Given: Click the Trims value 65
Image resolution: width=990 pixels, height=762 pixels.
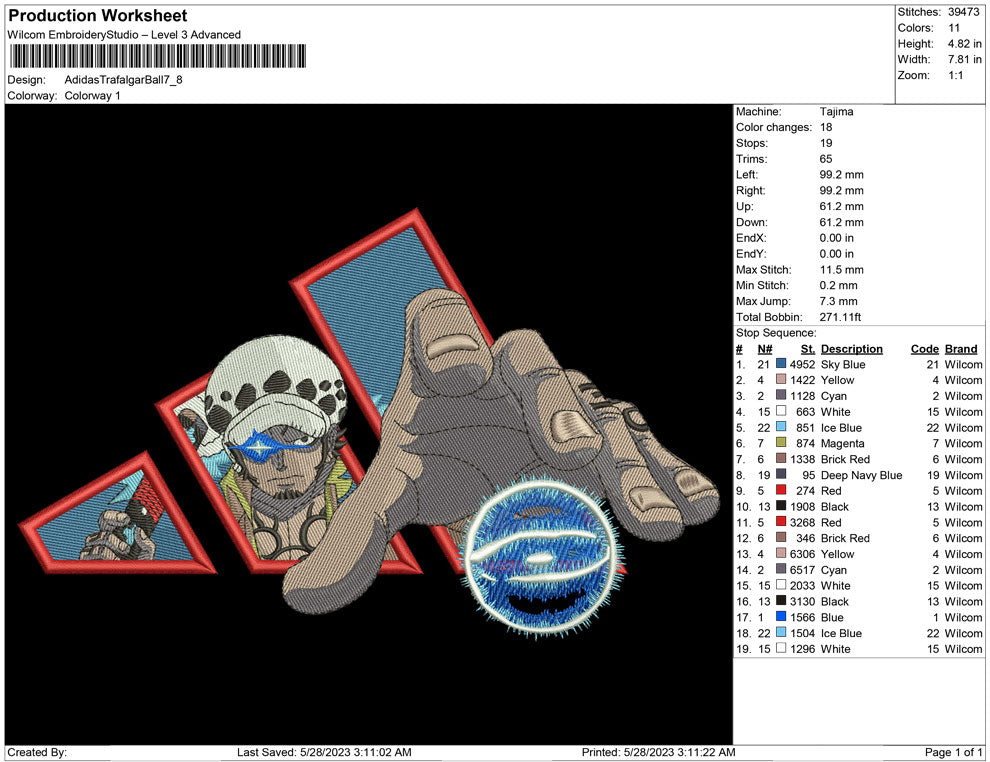Looking at the screenshot, I should click(x=826, y=159).
